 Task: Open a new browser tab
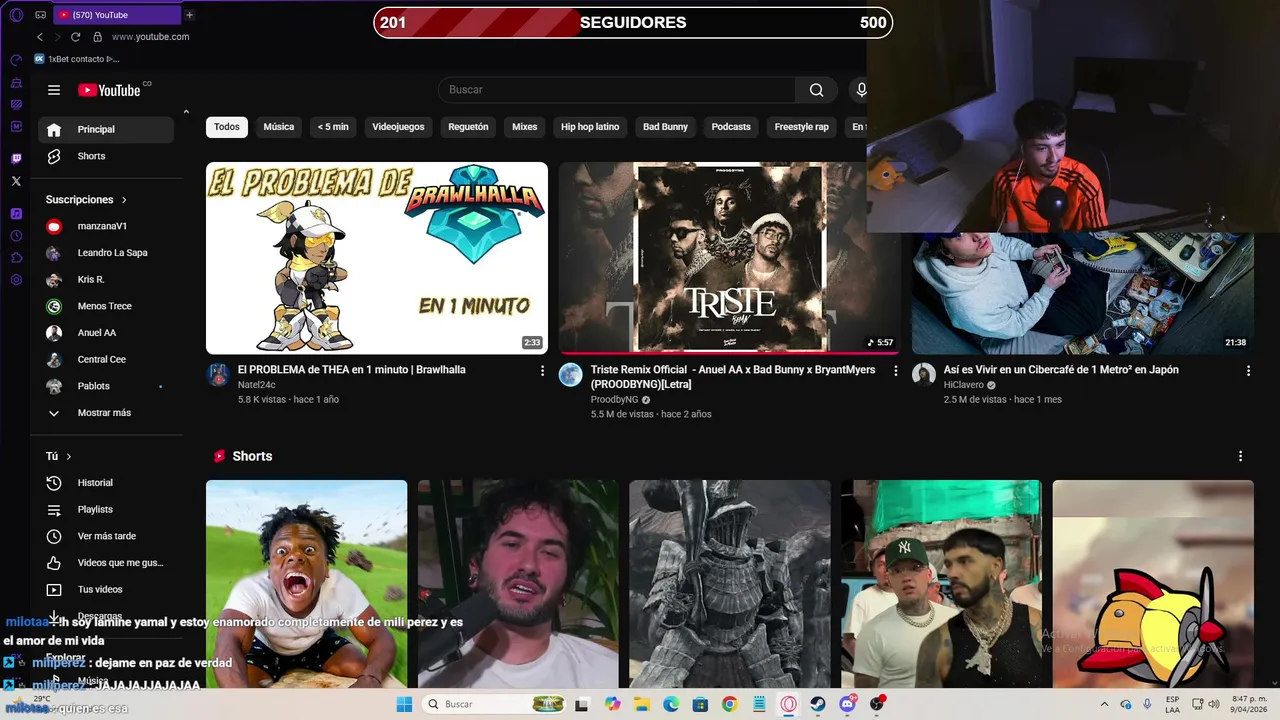(189, 15)
